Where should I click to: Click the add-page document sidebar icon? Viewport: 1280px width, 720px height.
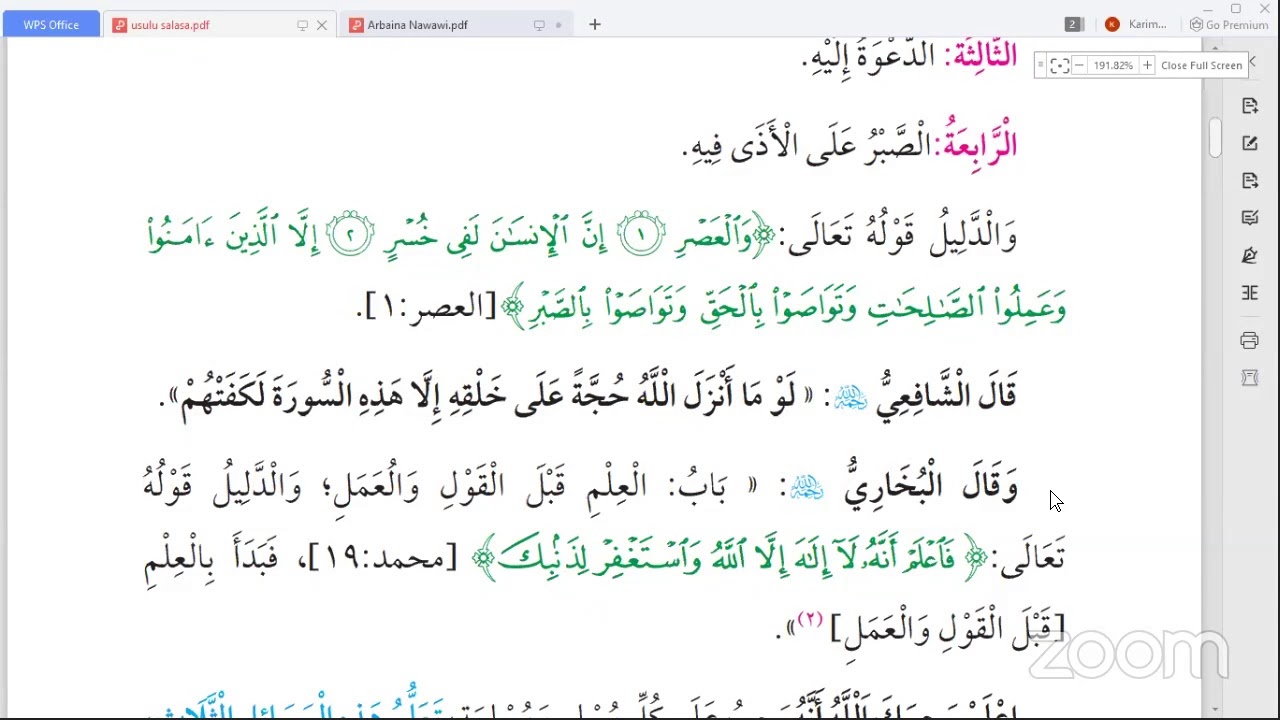[1250, 106]
